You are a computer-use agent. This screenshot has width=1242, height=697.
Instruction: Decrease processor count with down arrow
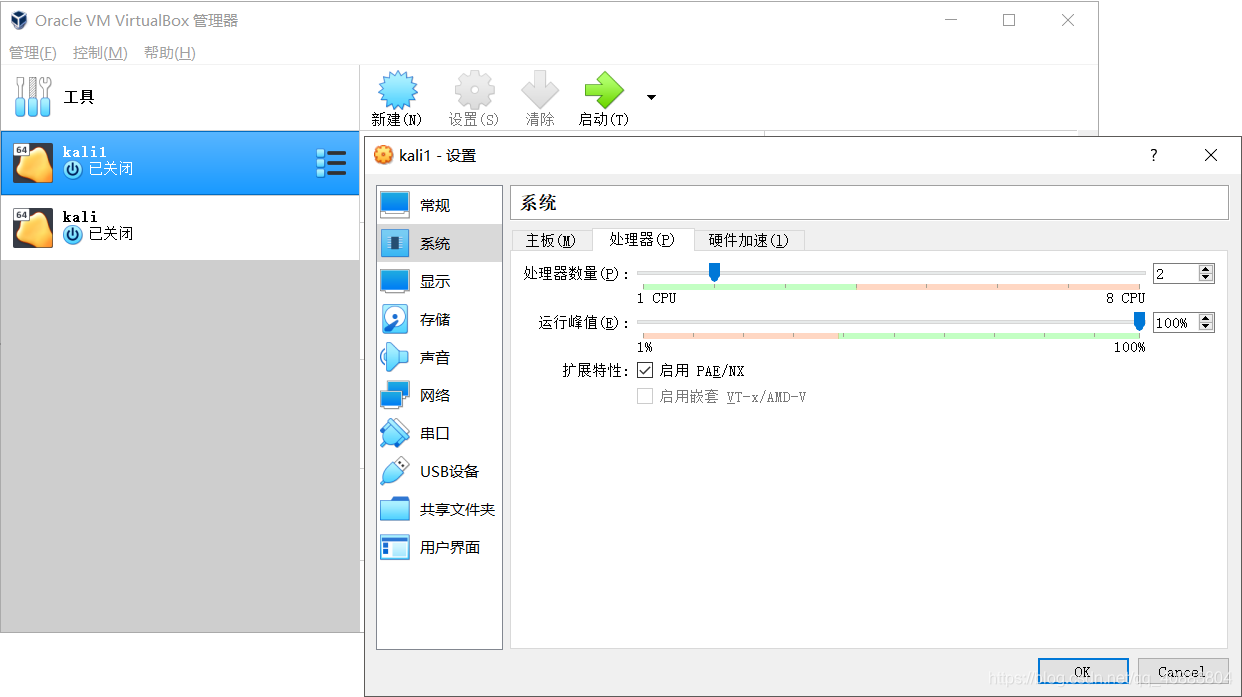click(1206, 278)
